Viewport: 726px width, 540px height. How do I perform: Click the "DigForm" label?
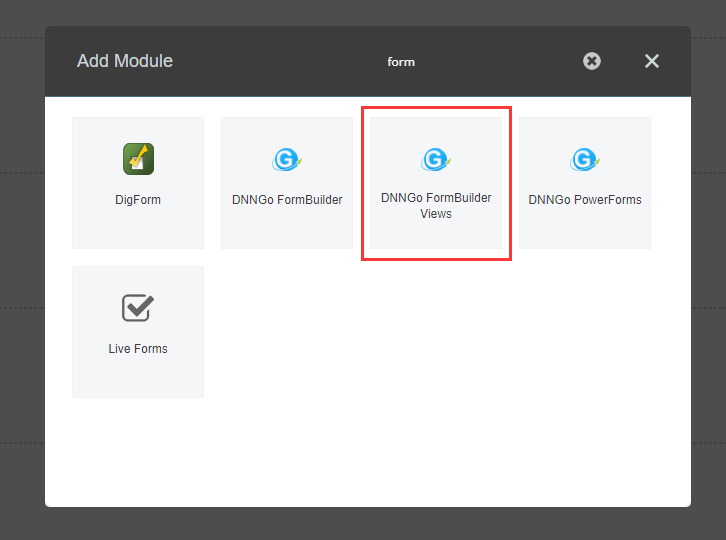click(138, 200)
